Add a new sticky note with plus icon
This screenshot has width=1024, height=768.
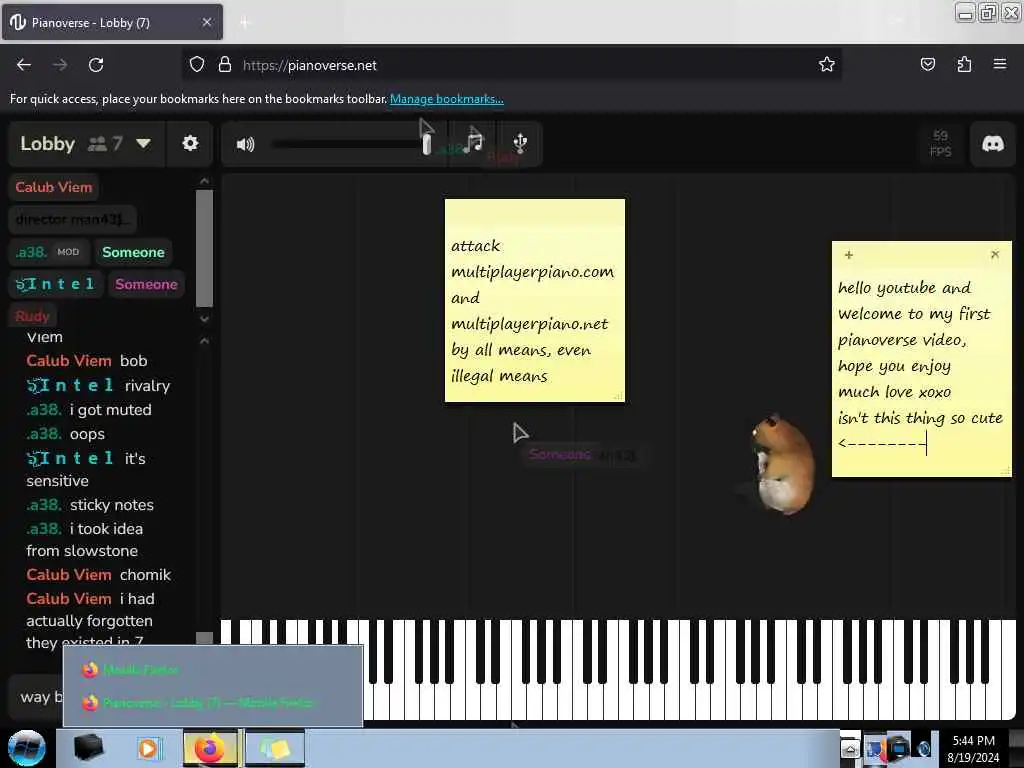click(x=848, y=255)
